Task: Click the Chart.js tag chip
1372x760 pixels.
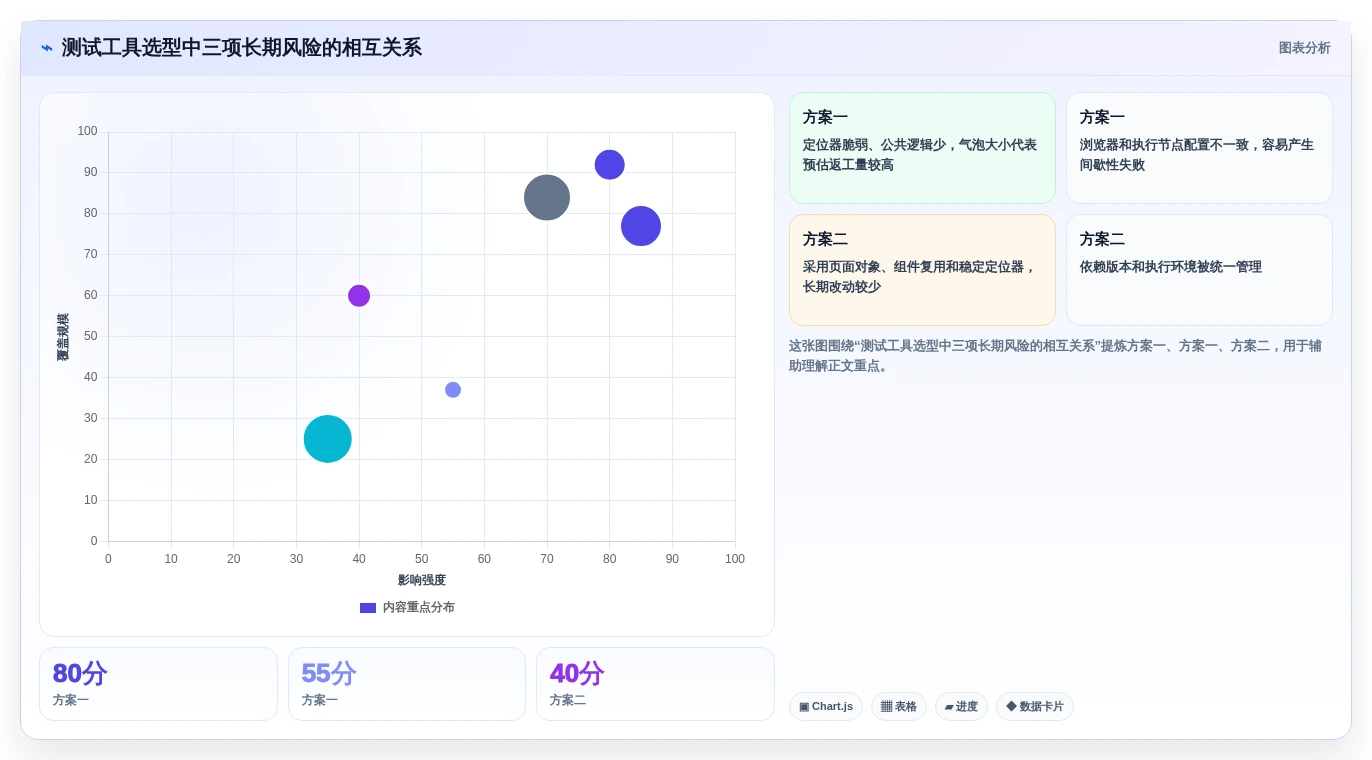Action: coord(826,707)
